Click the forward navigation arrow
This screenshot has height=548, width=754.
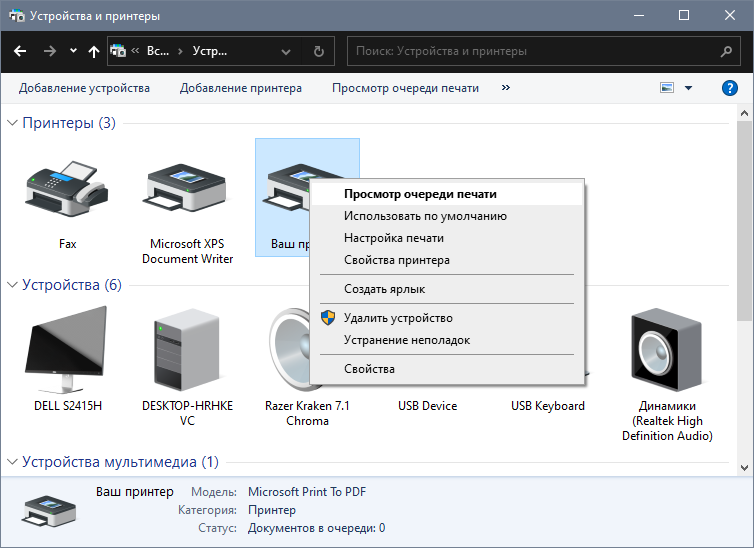pos(50,51)
